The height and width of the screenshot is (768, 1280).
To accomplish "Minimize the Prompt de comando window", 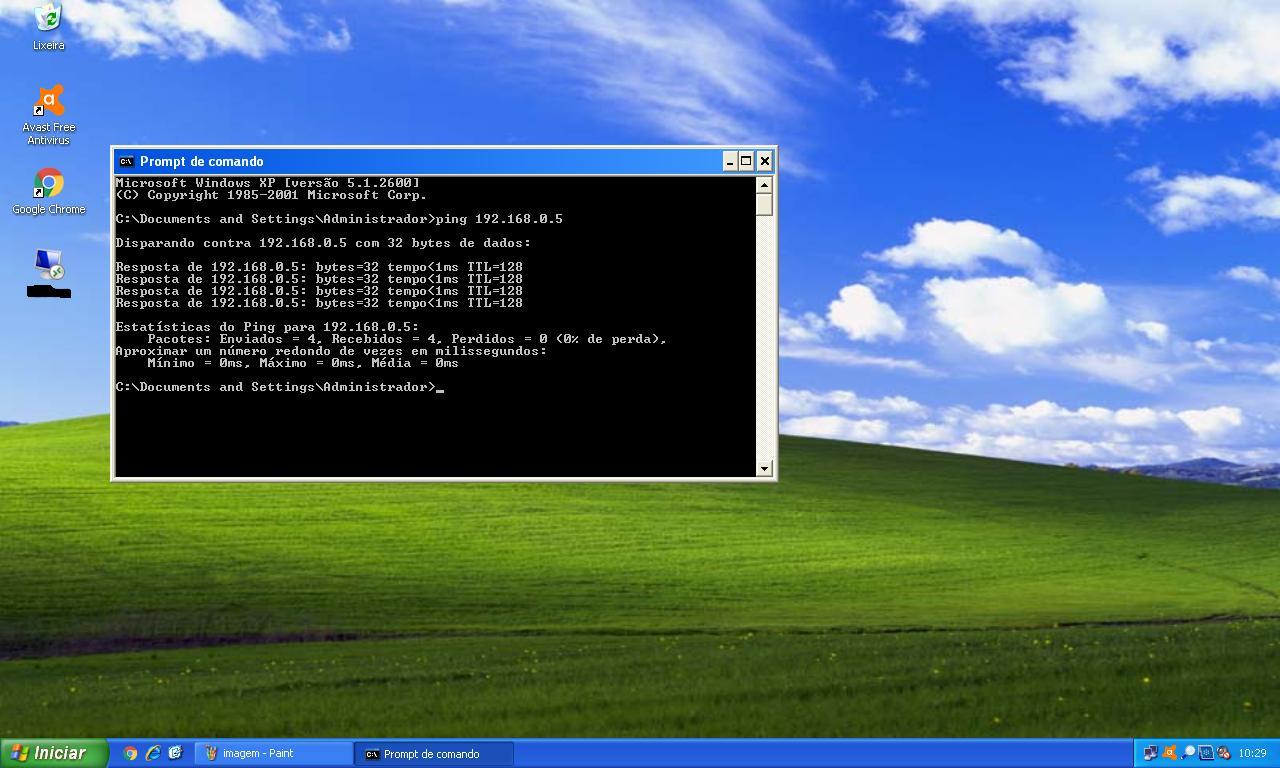I will pos(730,161).
